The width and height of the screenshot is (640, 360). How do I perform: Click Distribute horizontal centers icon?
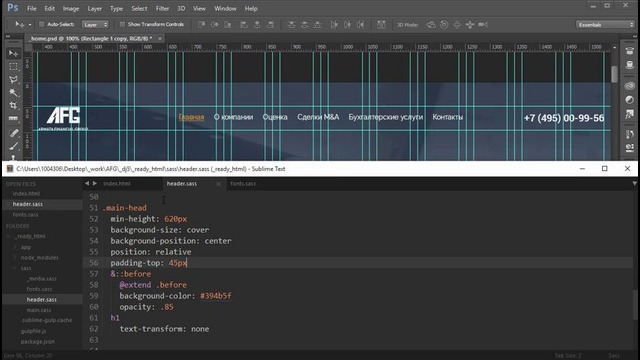point(347,24)
